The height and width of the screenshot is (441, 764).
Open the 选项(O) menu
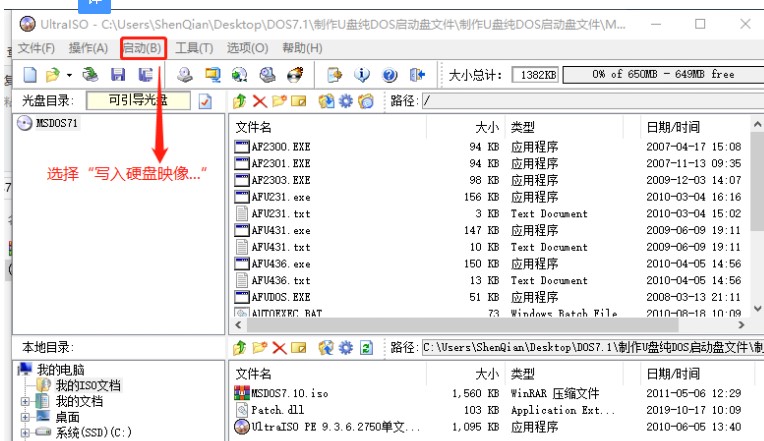pyautogui.click(x=248, y=48)
